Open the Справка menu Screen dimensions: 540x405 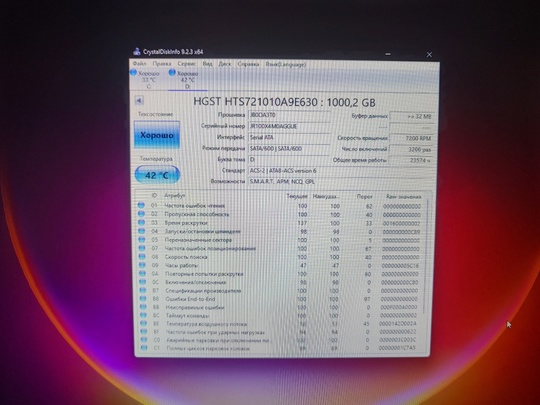[248, 64]
